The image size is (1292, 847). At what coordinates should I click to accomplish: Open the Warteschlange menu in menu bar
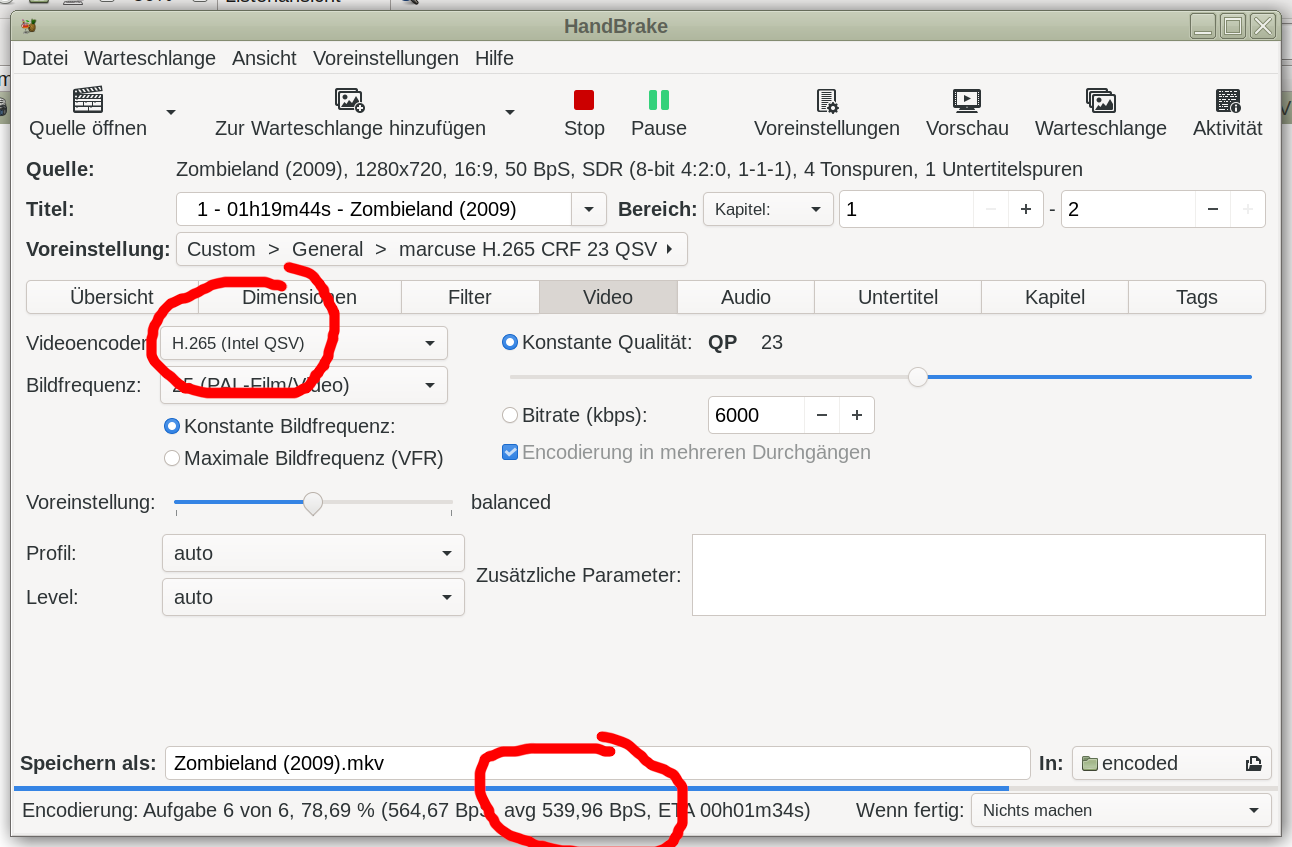click(150, 58)
